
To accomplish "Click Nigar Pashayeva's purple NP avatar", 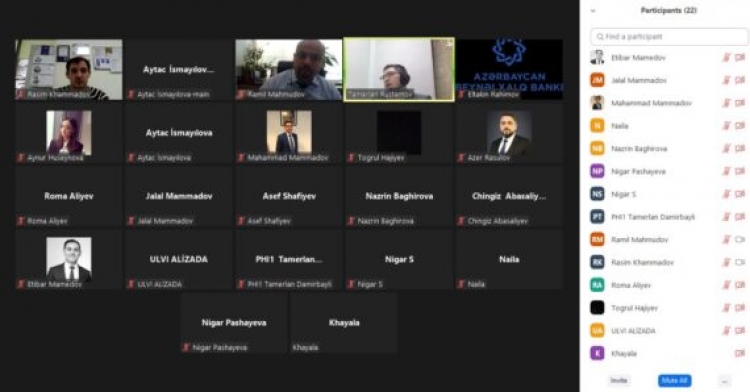I will (x=597, y=171).
